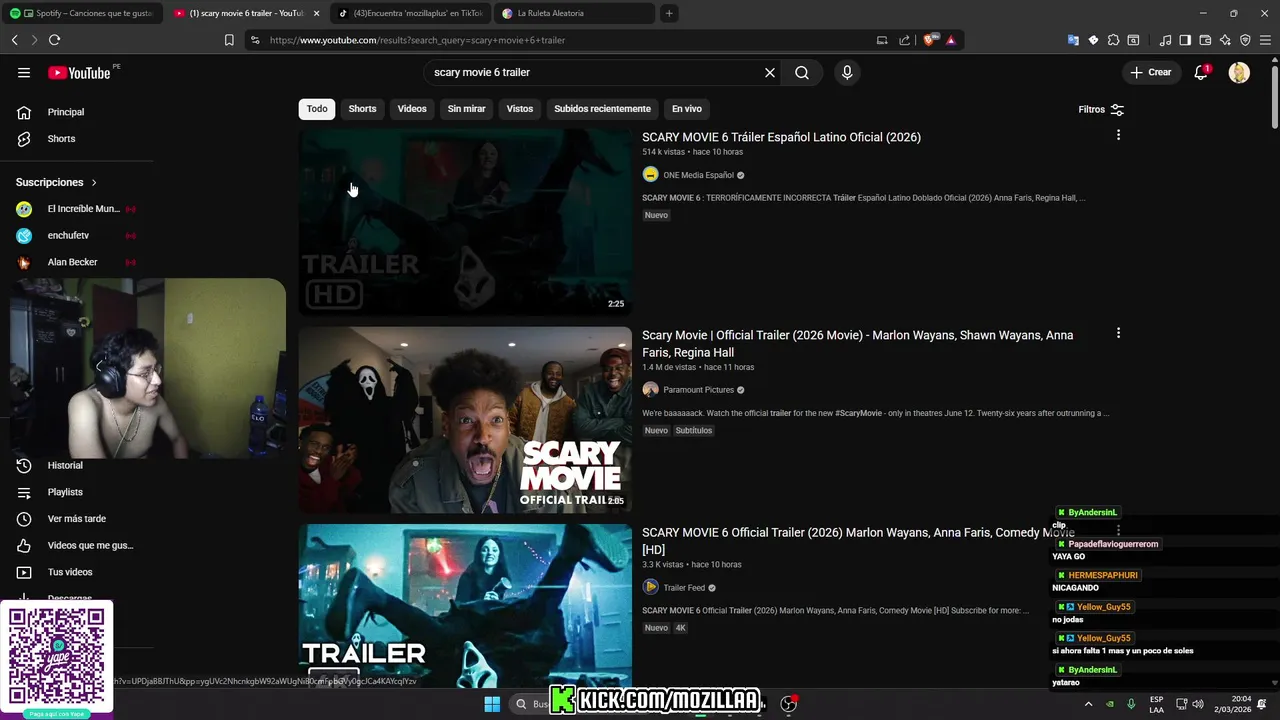Select the Subidos recientemente chip
This screenshot has width=1280, height=720.
pos(602,109)
